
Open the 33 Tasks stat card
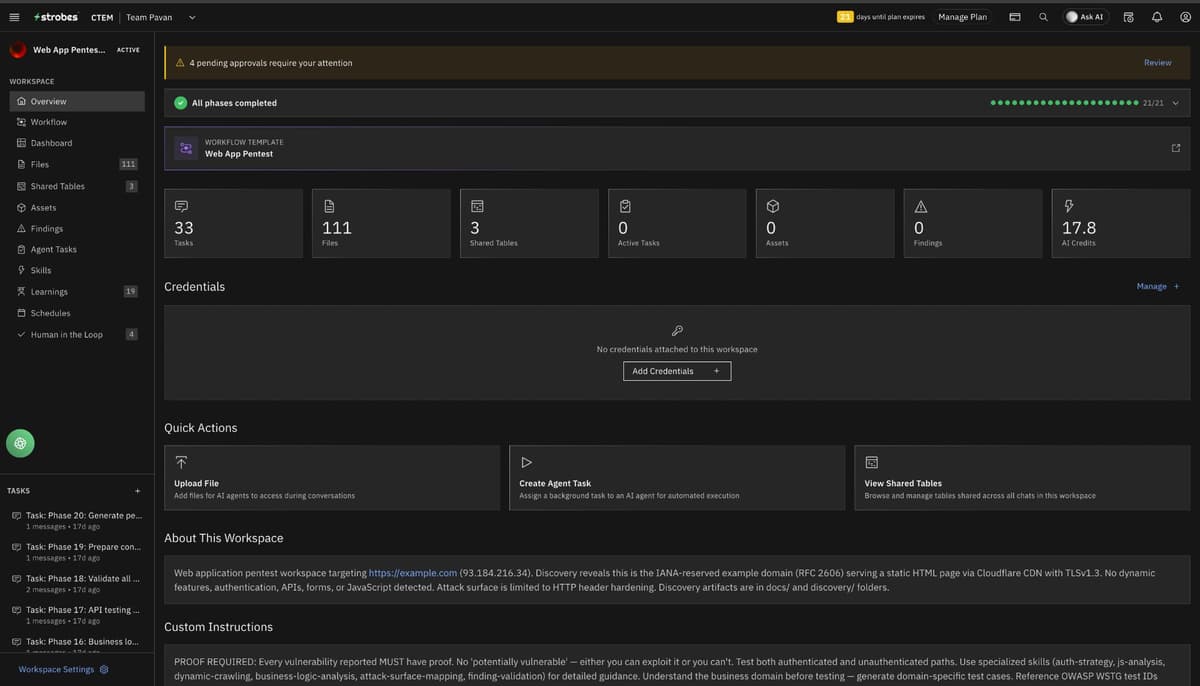[x=233, y=224]
